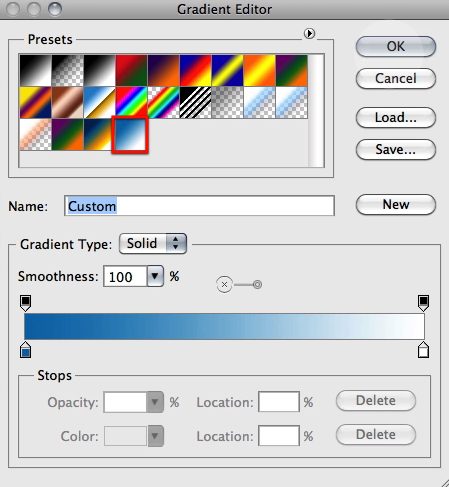Choose the rainbow spectrum gradient preset
This screenshot has height=487, width=449.
[x=132, y=103]
